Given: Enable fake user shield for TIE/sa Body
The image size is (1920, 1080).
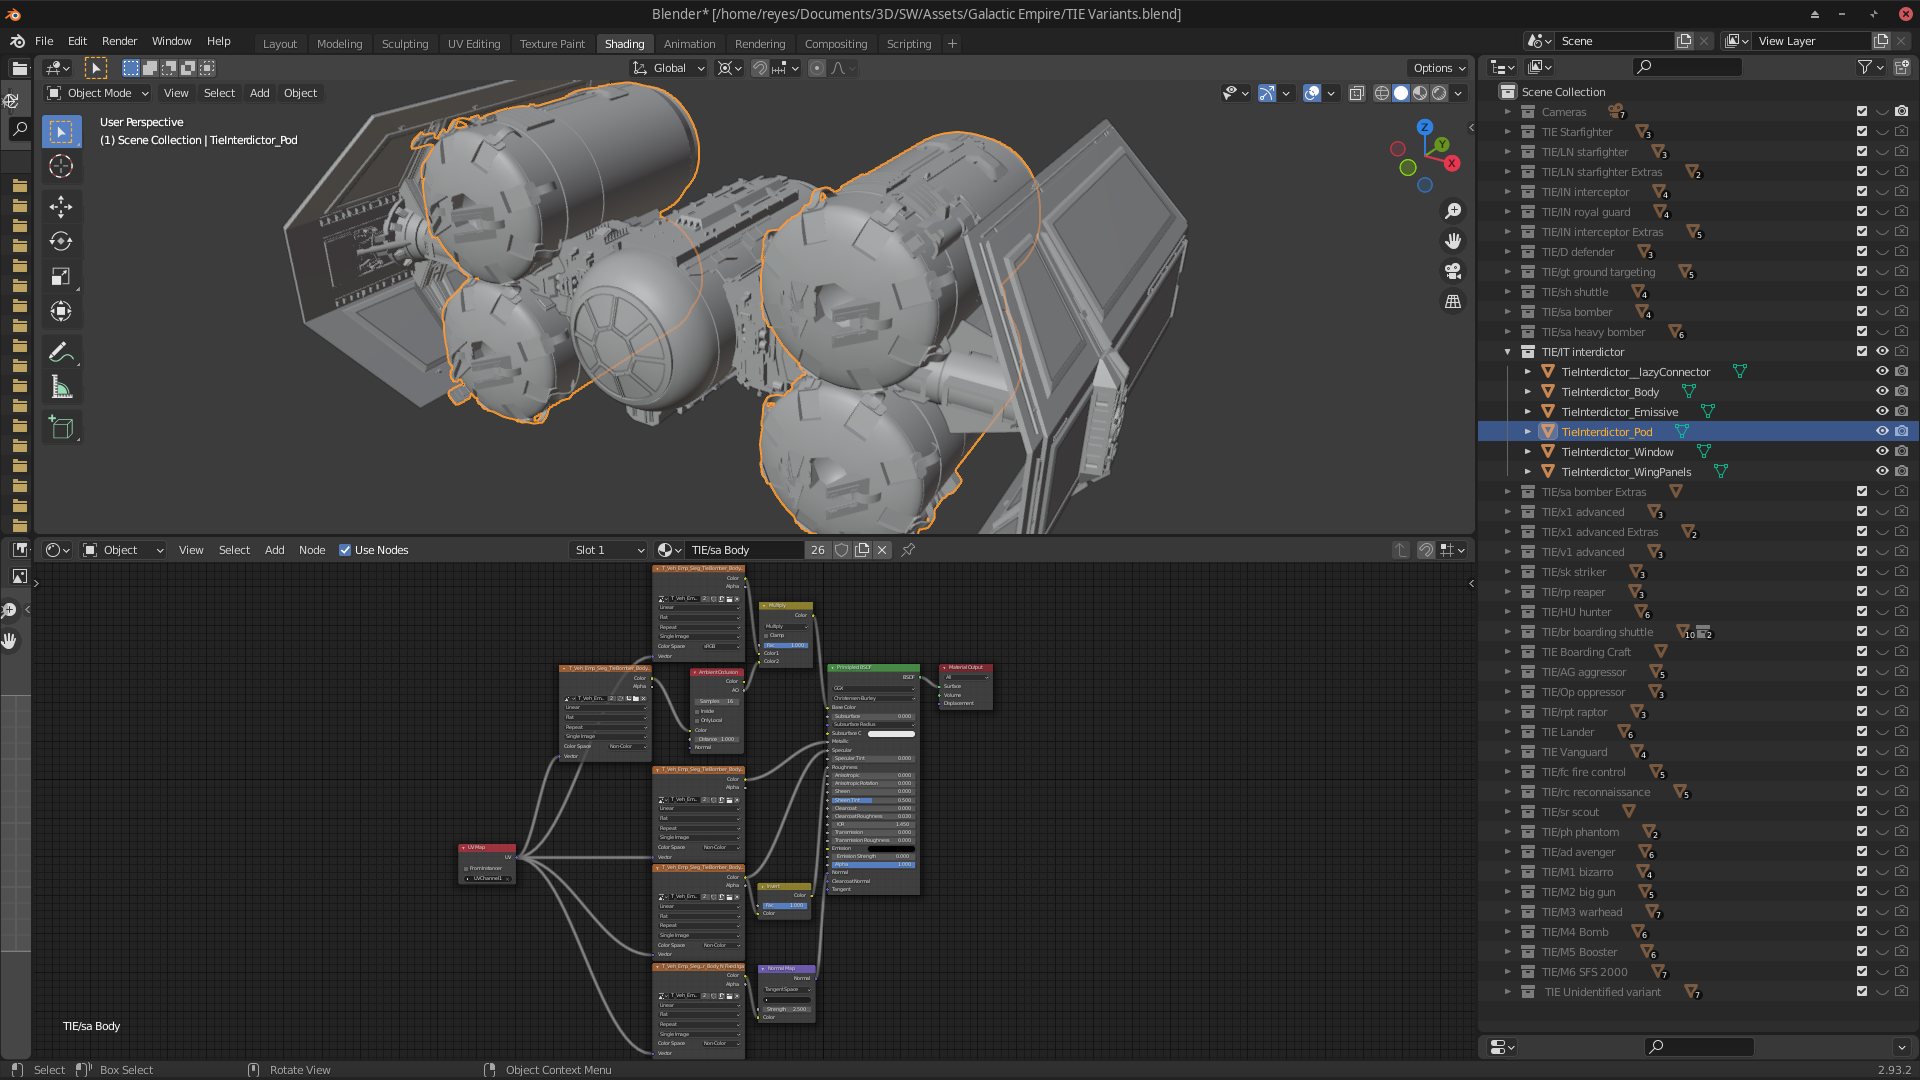Looking at the screenshot, I should tap(842, 550).
